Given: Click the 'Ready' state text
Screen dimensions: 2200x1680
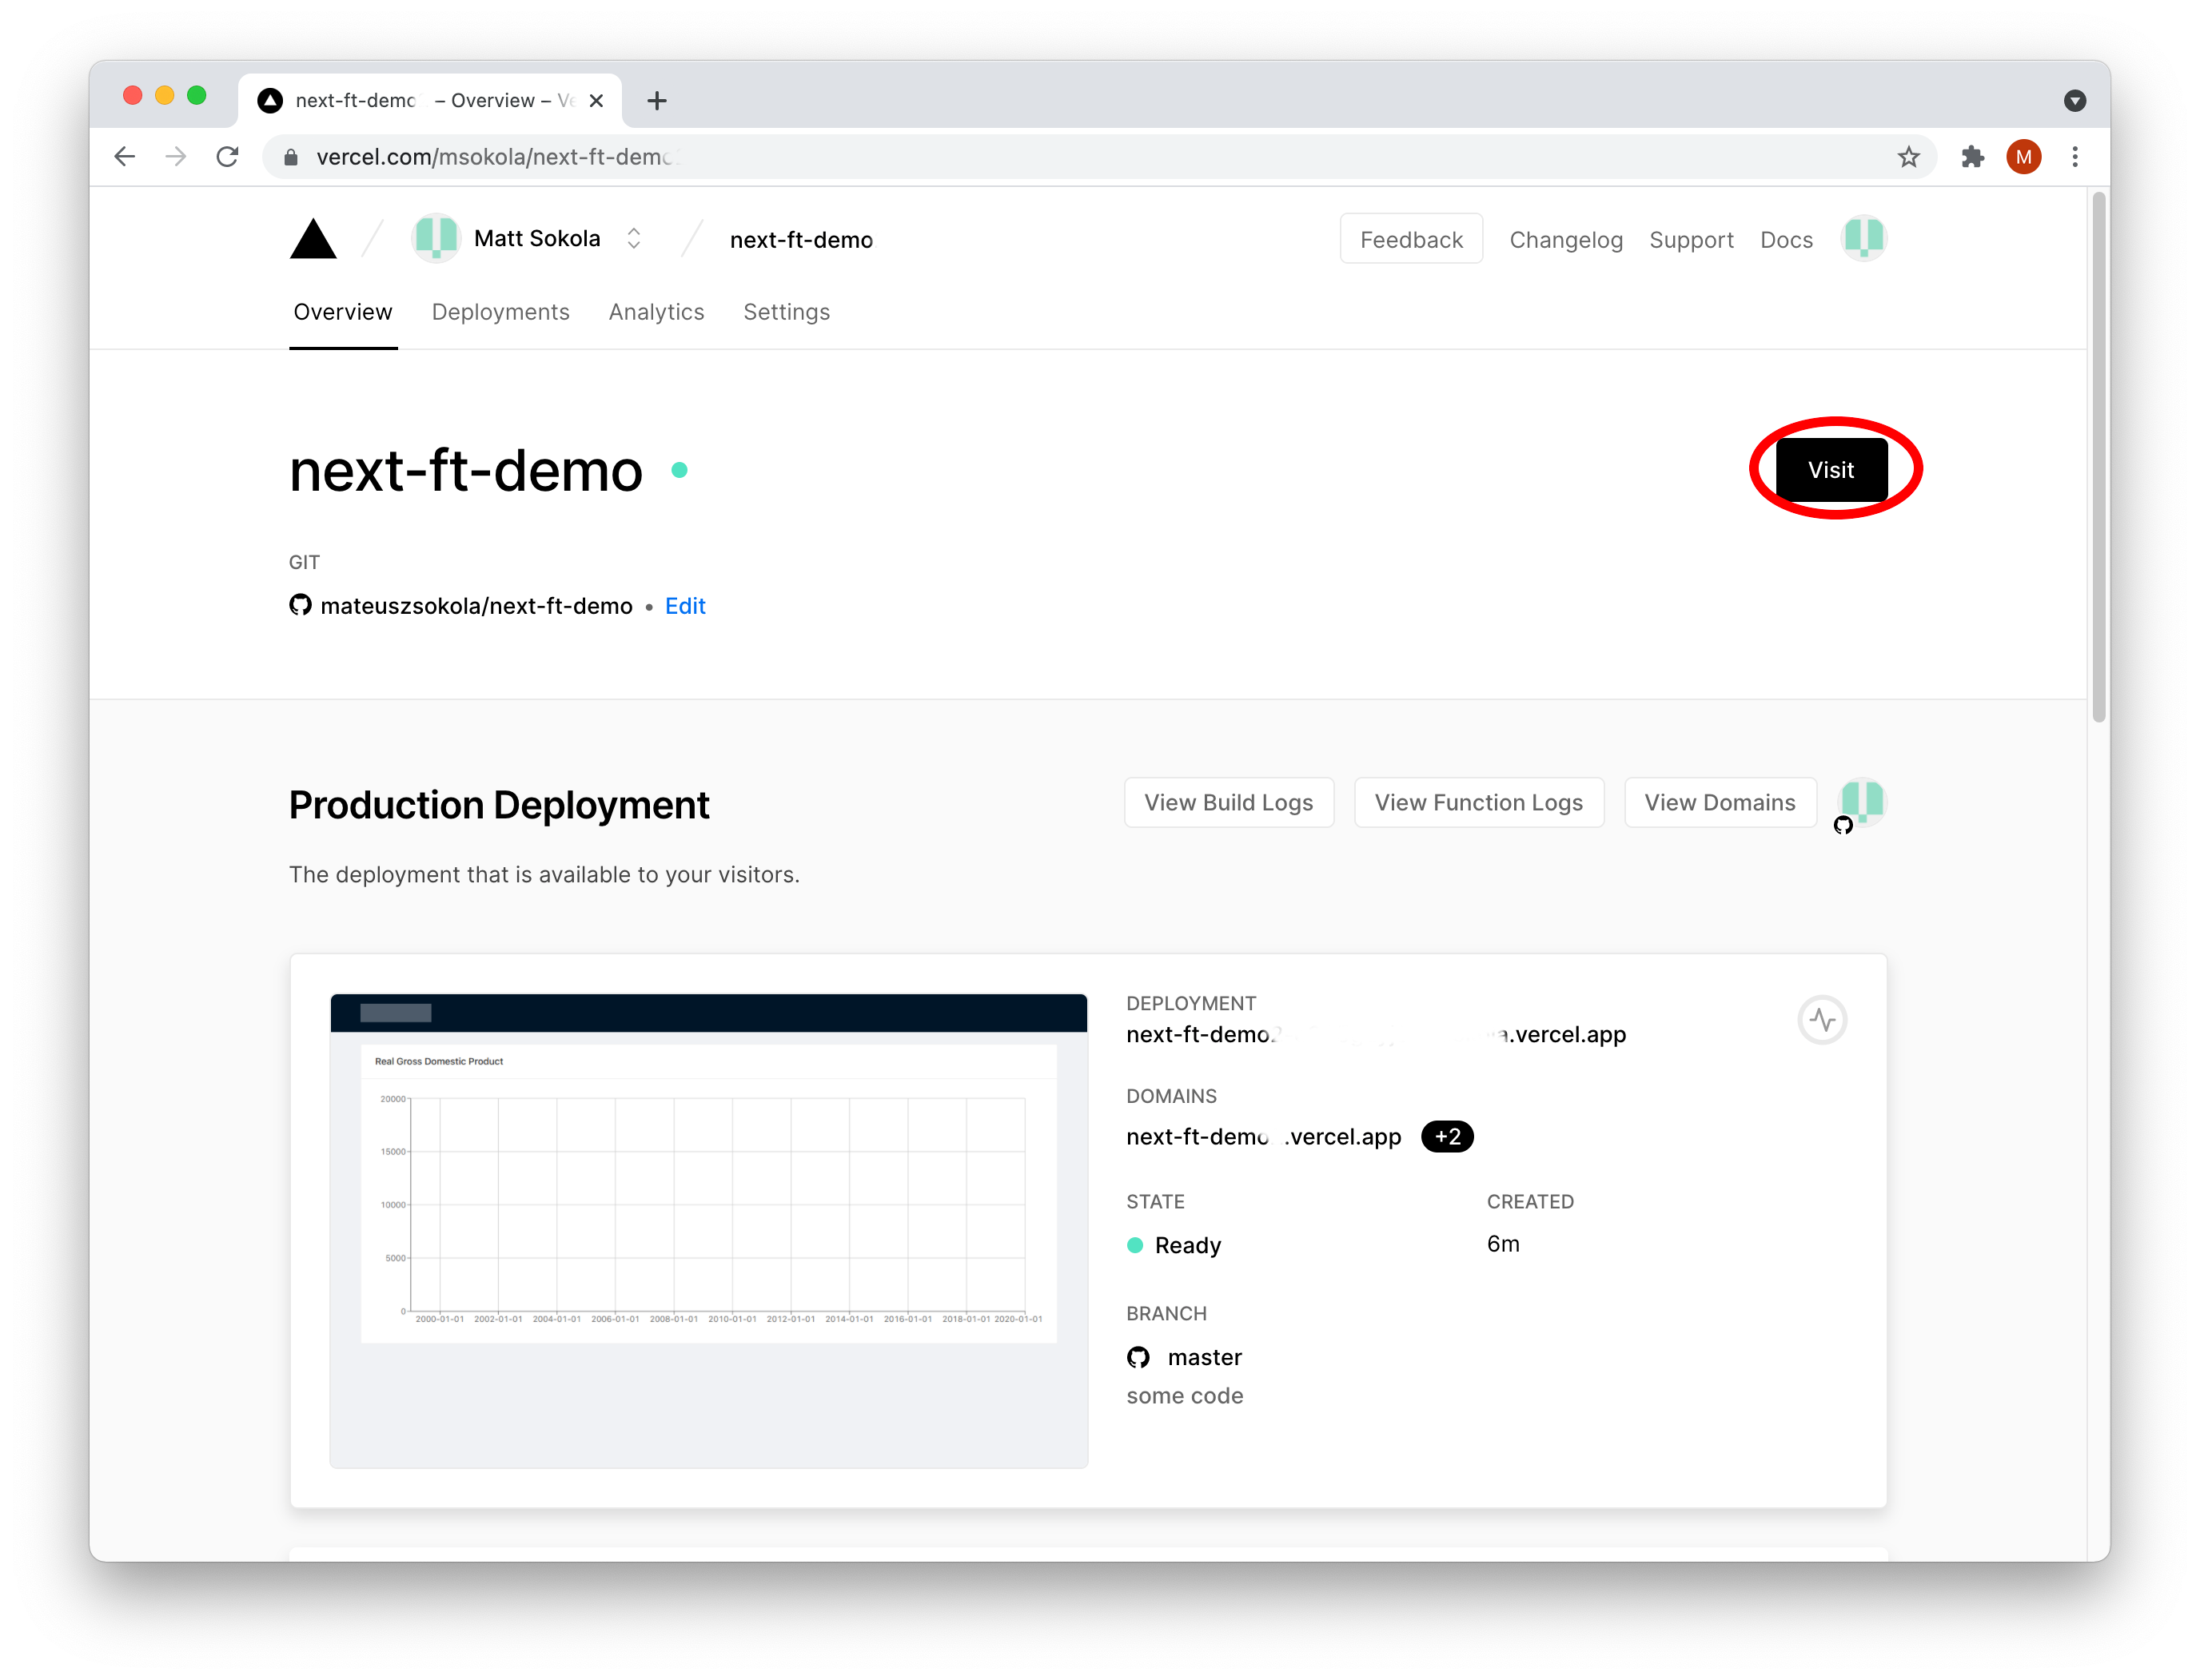Looking at the screenshot, I should click(x=1188, y=1245).
